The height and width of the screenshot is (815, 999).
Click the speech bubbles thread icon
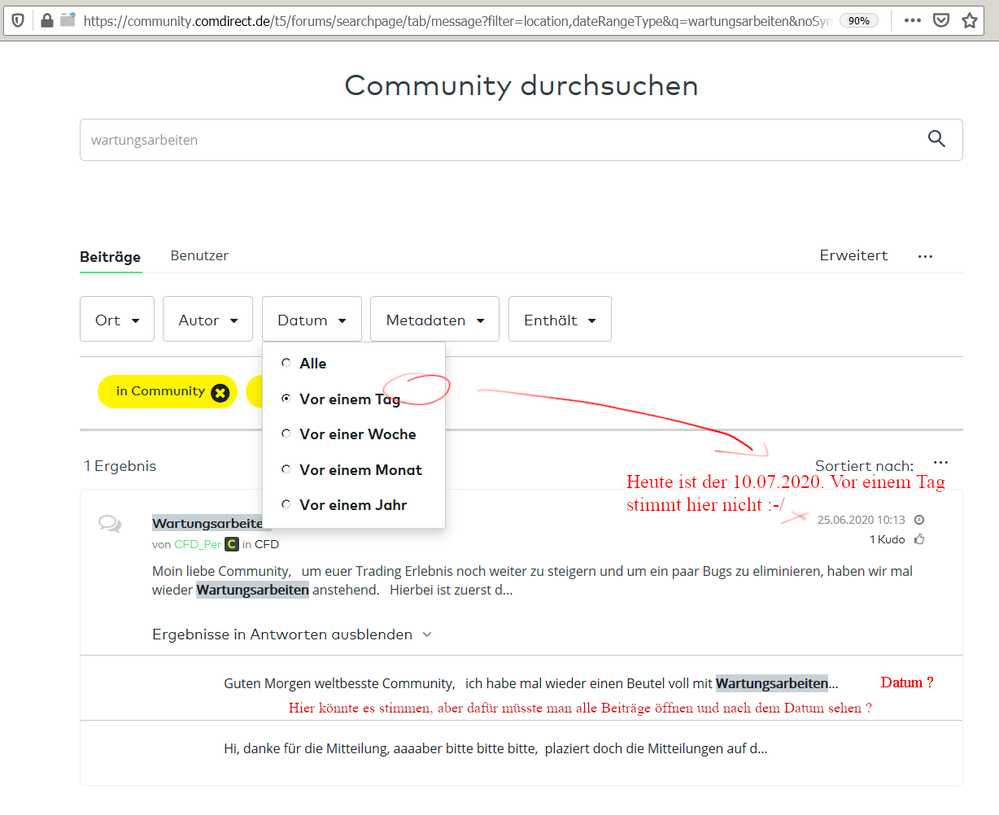(x=110, y=524)
